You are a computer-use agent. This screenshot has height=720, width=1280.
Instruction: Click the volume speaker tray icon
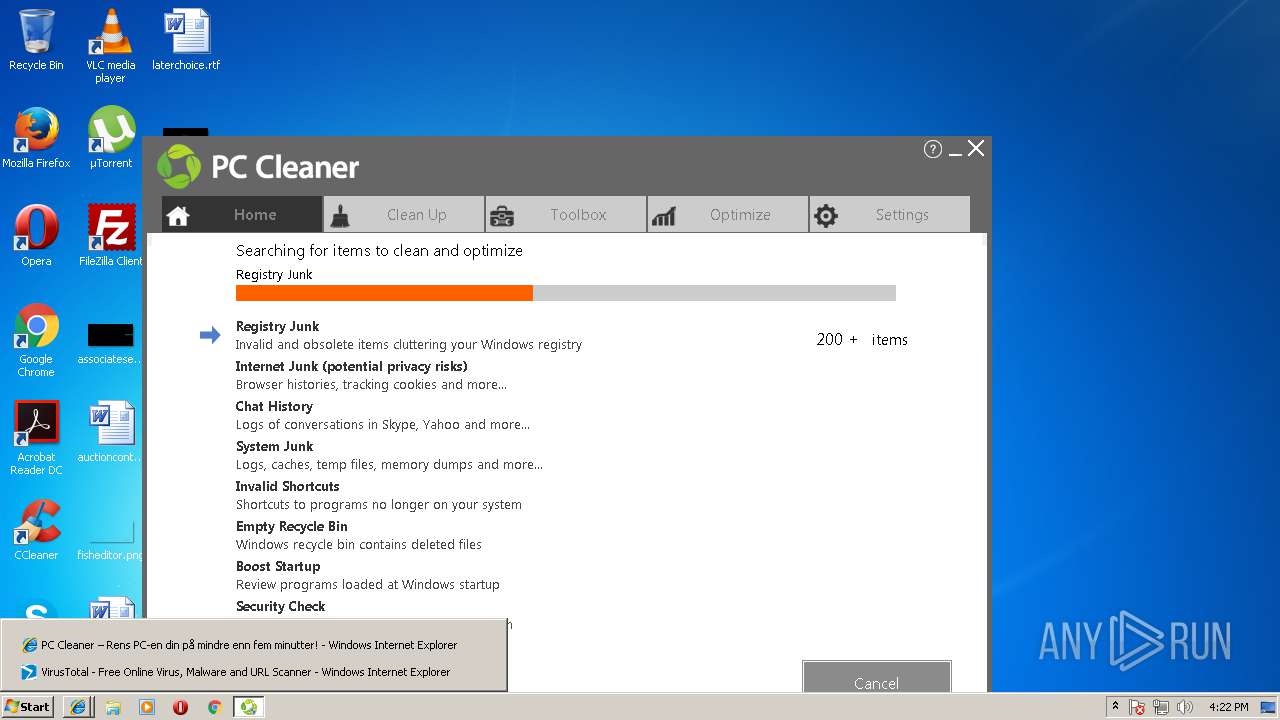1185,707
